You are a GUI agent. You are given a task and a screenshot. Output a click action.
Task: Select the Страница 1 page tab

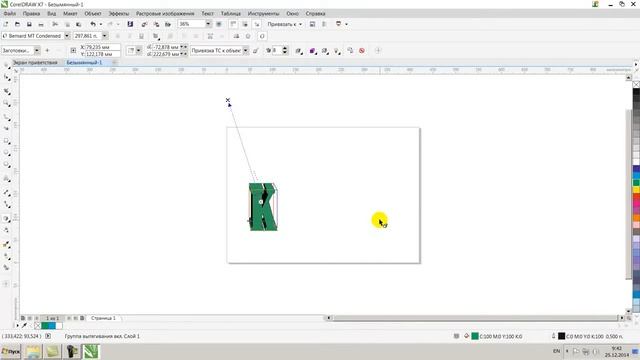point(103,318)
